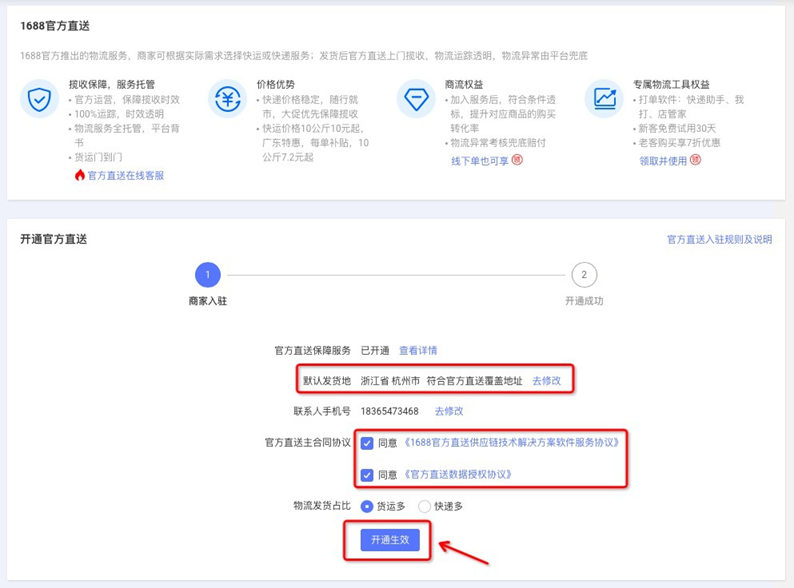The height and width of the screenshot is (588, 794).
Task: Click 查看详情 next to 已开通
Action: tap(418, 351)
